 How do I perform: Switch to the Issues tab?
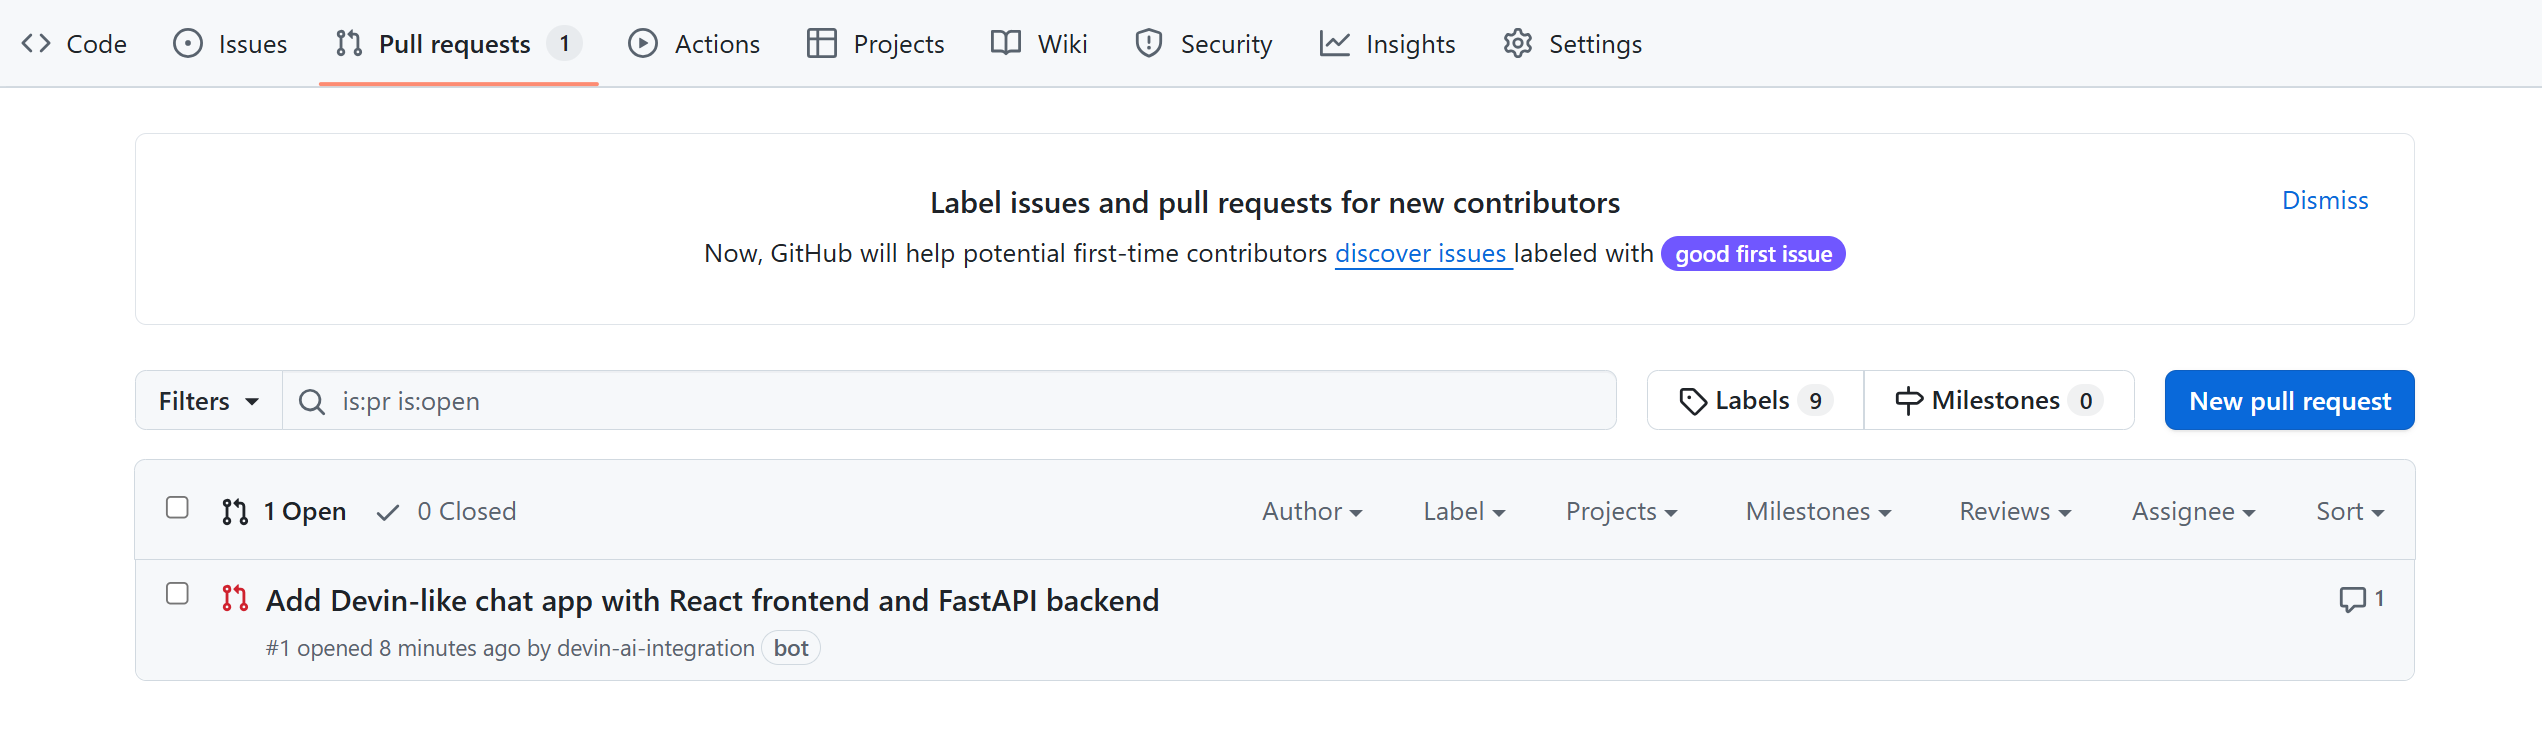point(230,44)
